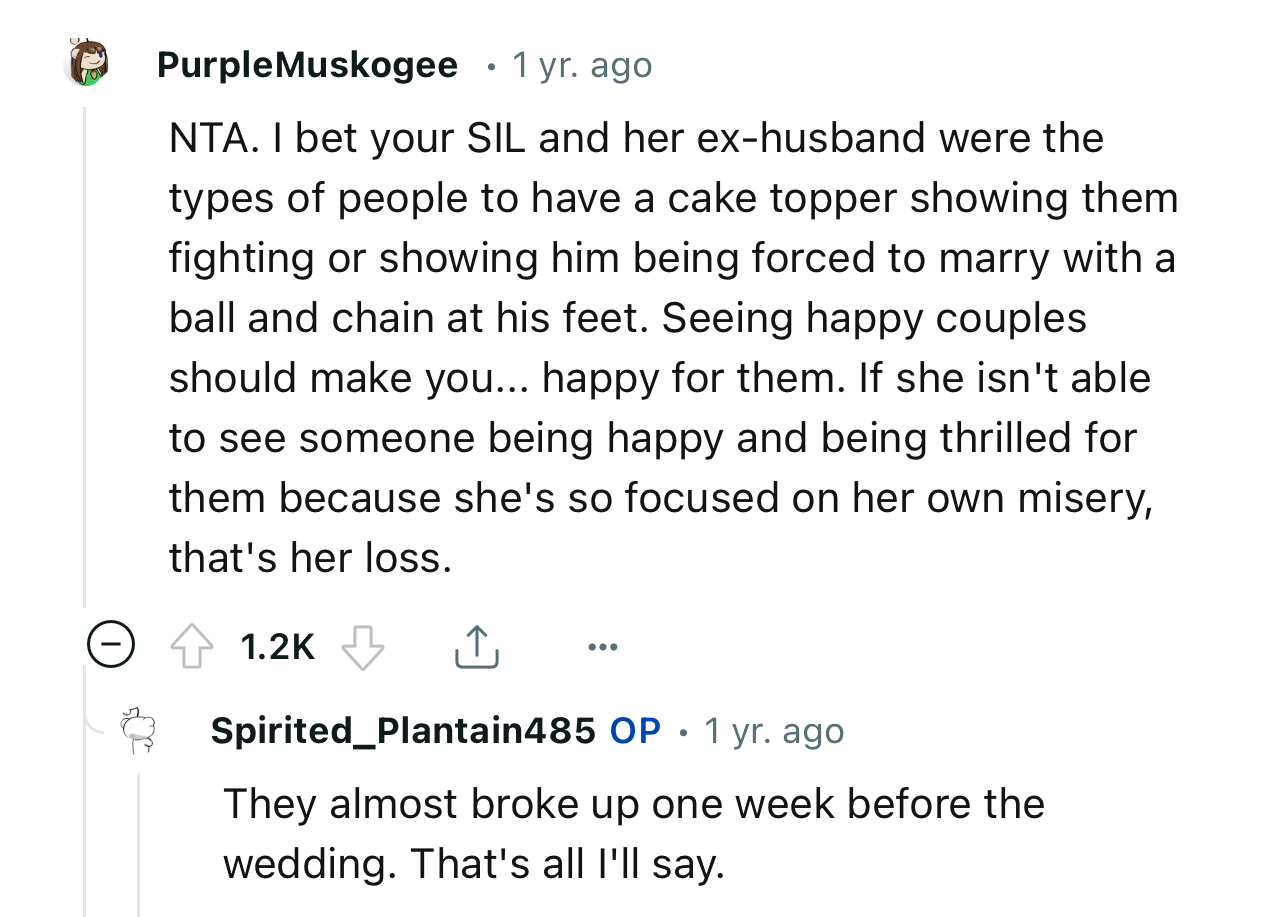Share PurpleMuskogee's comment
The image size is (1284, 917).
[x=477, y=646]
